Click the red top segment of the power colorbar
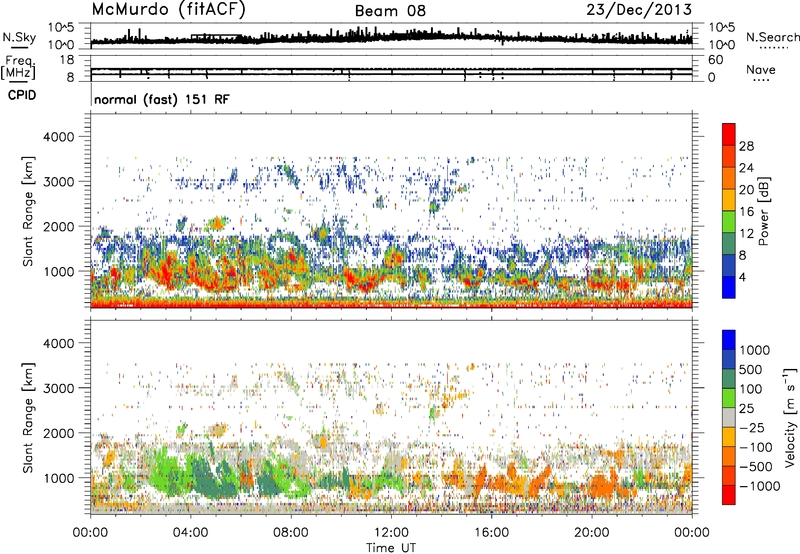The width and height of the screenshot is (800, 554). tap(729, 134)
